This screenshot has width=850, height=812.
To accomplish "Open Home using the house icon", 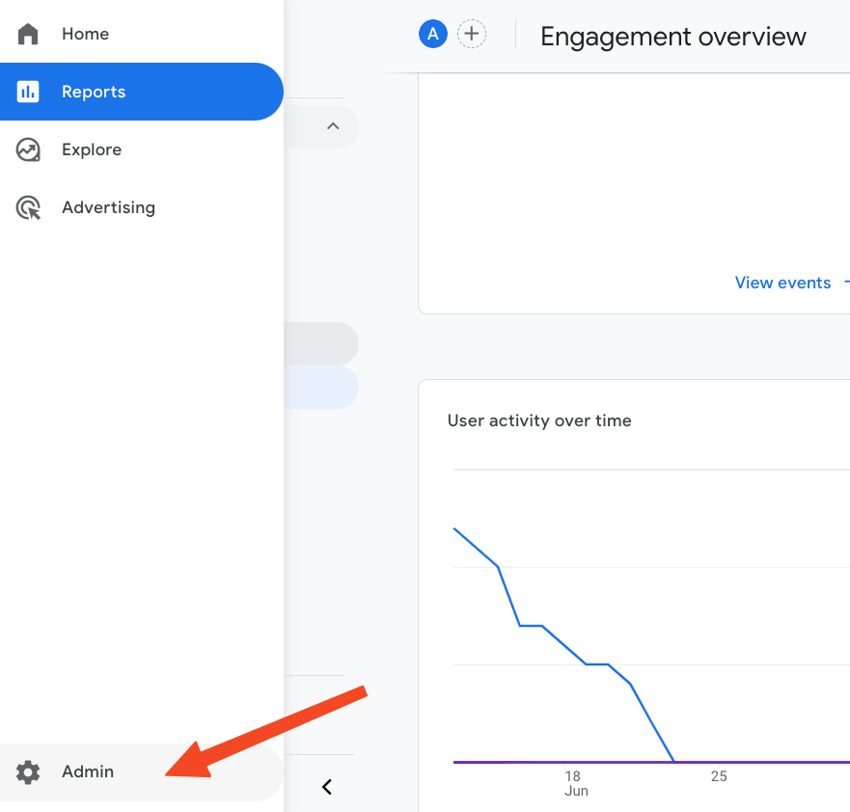I will 28,33.
